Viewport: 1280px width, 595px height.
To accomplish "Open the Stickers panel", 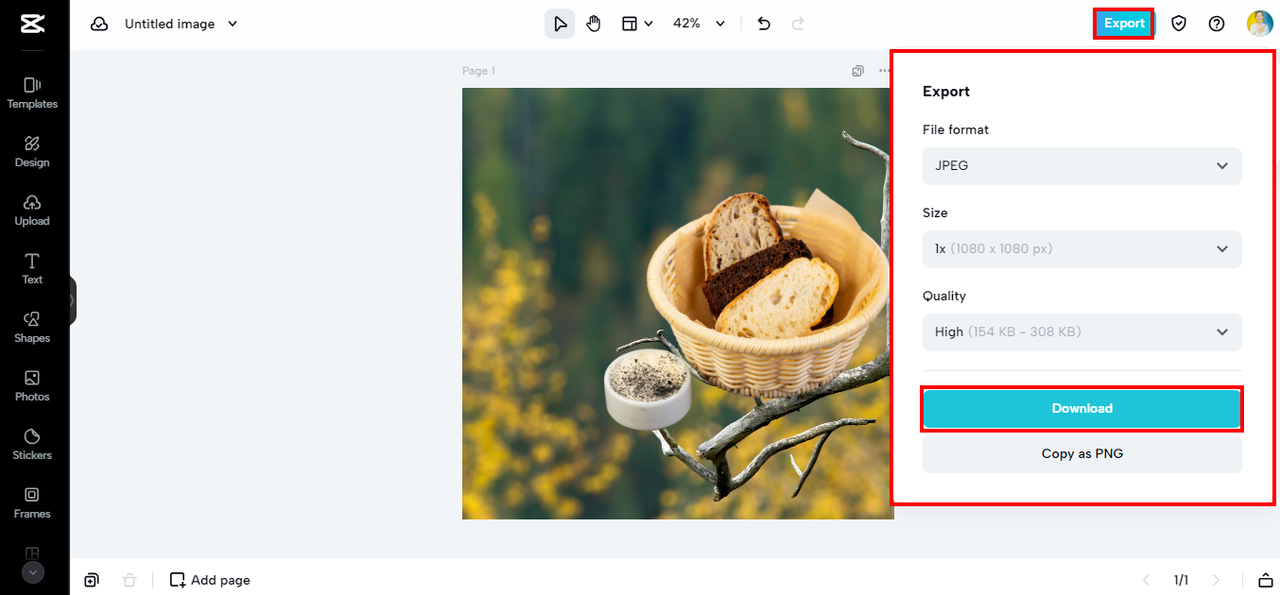I will click(32, 444).
